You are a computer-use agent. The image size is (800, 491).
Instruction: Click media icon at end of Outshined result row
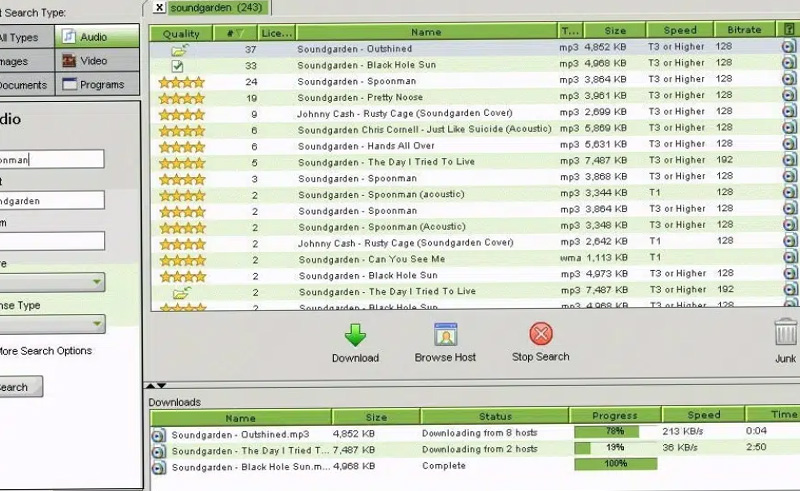click(789, 46)
